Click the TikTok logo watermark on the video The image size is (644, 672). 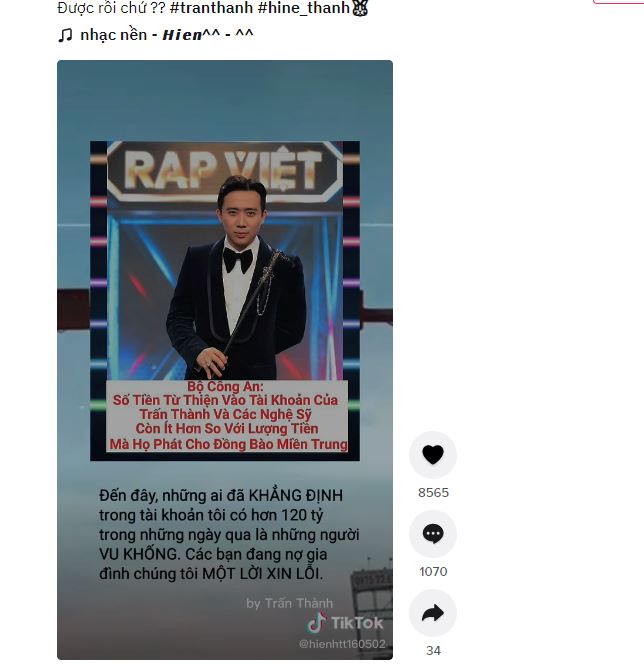345,623
